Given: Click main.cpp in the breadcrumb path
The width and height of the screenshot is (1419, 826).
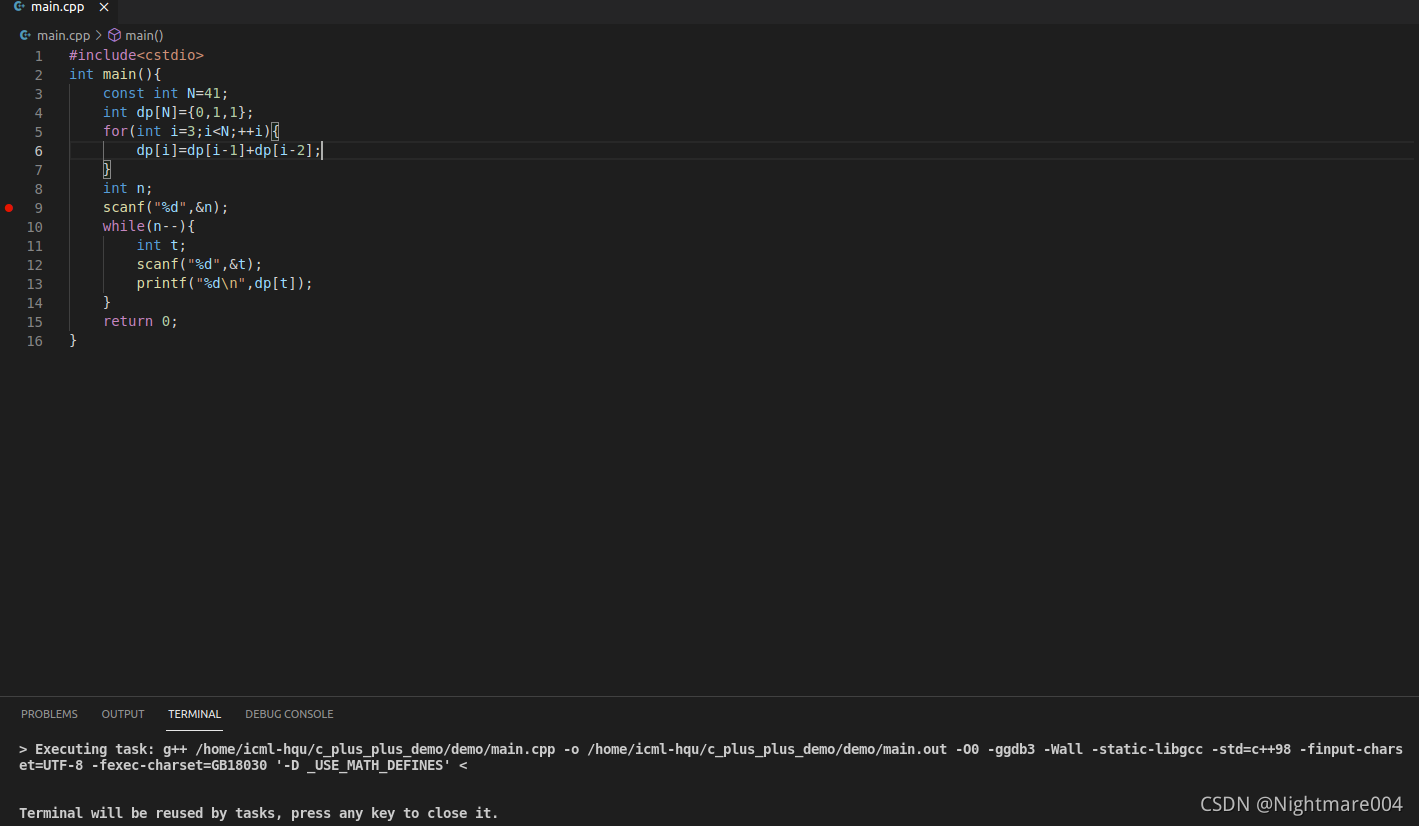Looking at the screenshot, I should pyautogui.click(x=63, y=35).
